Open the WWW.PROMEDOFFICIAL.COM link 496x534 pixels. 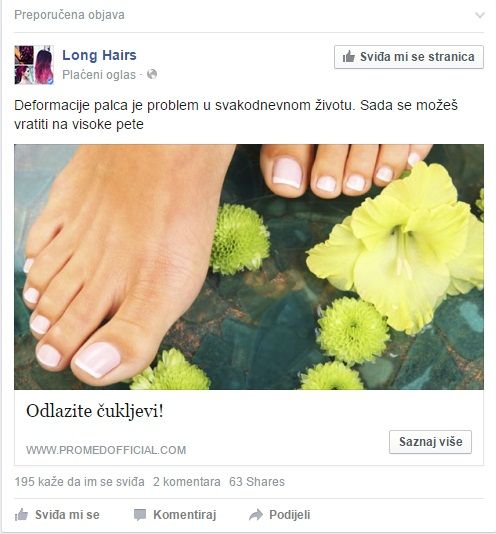click(x=106, y=450)
